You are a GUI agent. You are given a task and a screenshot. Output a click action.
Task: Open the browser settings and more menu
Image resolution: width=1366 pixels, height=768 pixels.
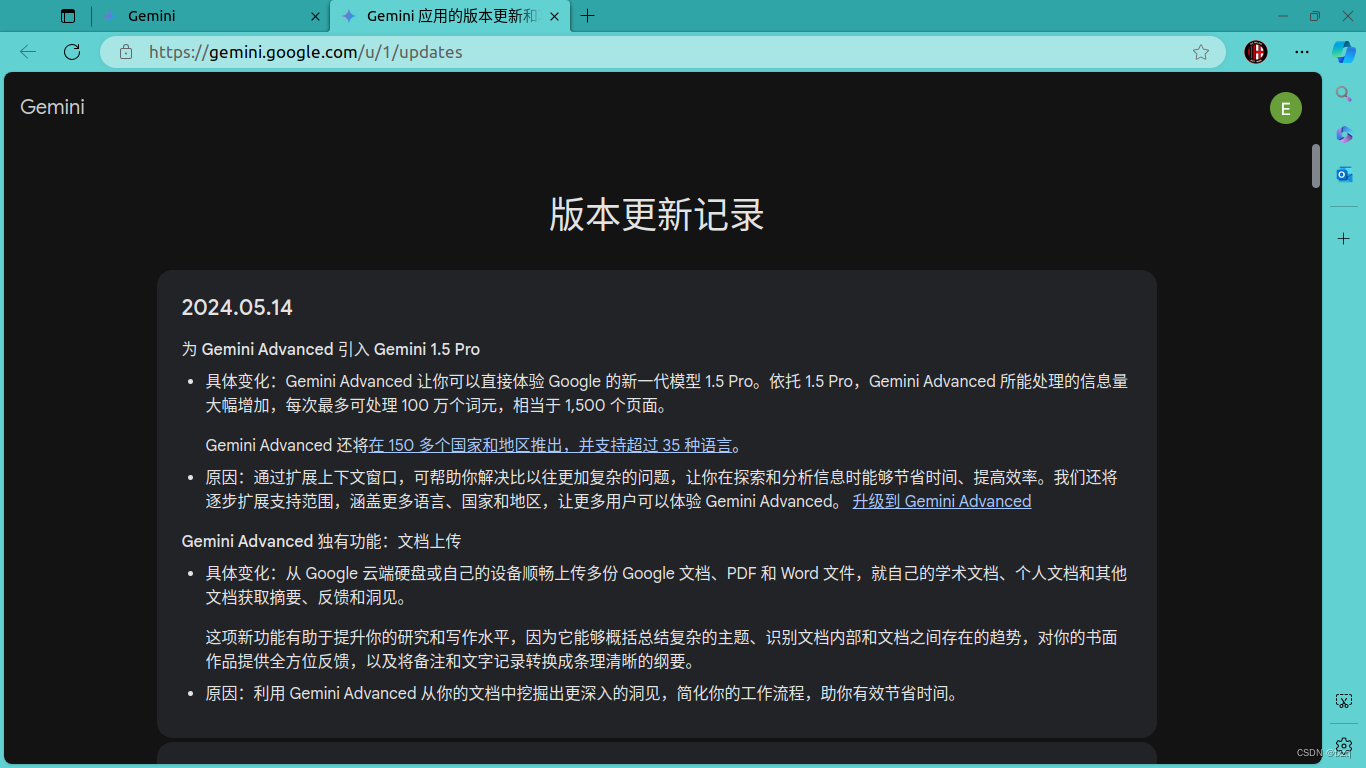(x=1301, y=52)
